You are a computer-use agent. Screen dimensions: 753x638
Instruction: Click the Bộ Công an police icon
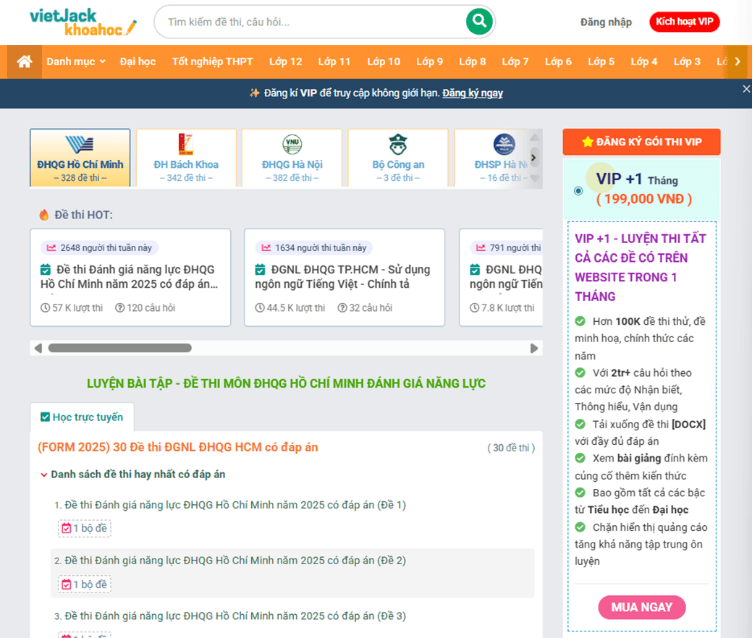[x=398, y=144]
